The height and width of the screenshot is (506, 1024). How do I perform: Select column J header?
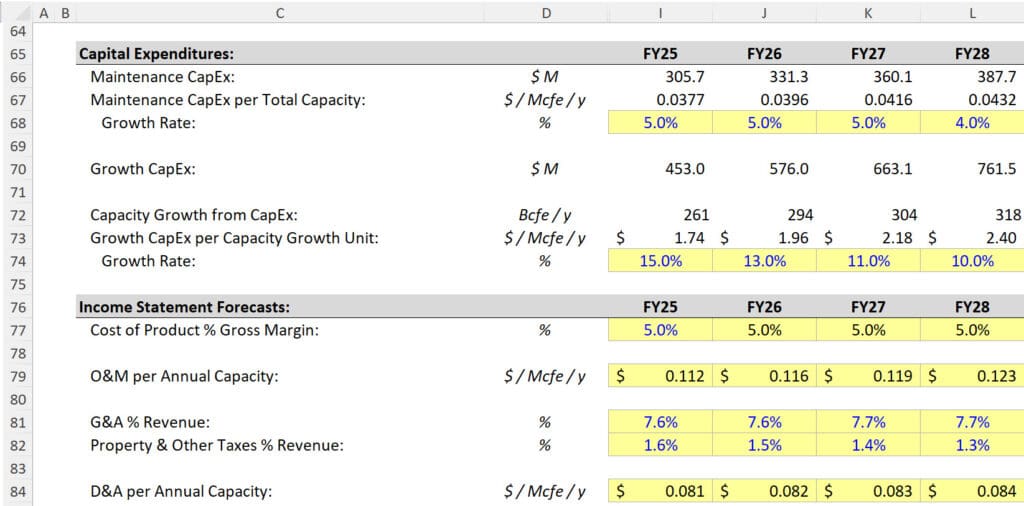tap(764, 12)
